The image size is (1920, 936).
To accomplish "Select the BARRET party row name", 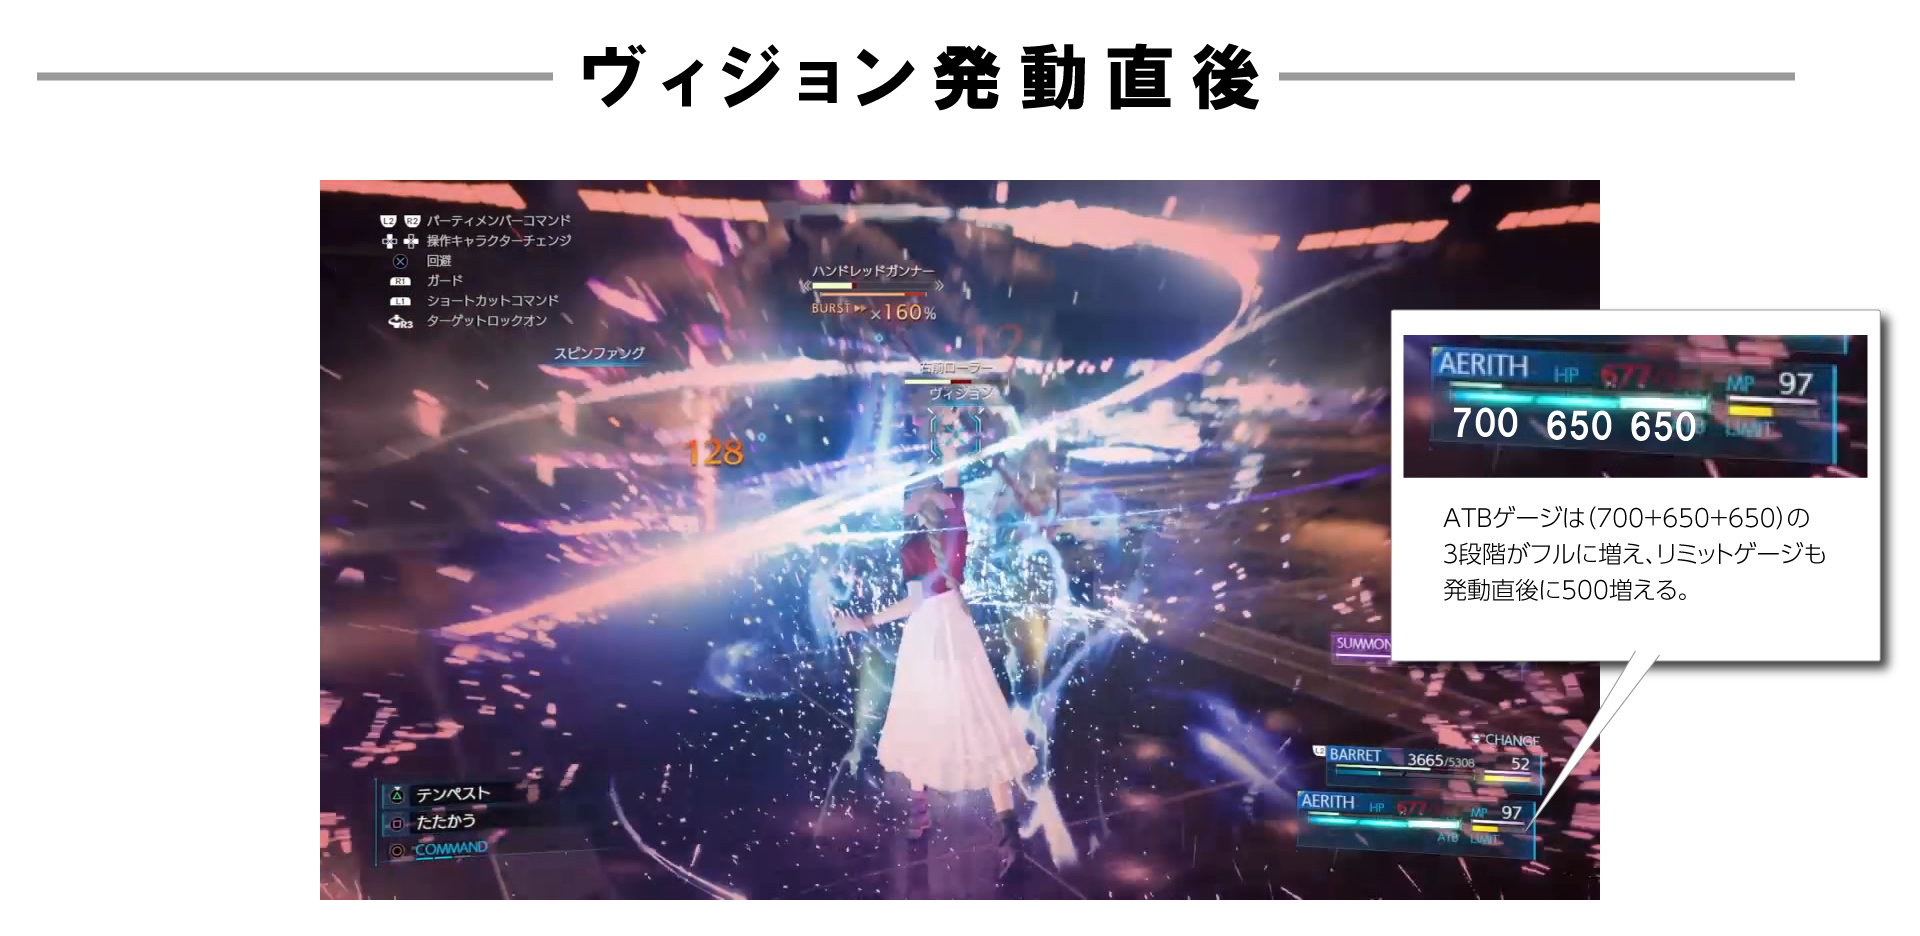I will tap(1355, 755).
